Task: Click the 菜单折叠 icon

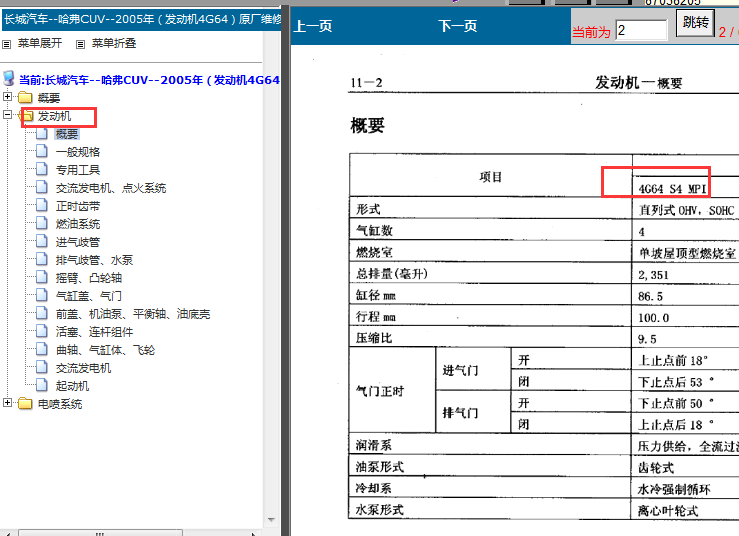Action: (x=81, y=44)
